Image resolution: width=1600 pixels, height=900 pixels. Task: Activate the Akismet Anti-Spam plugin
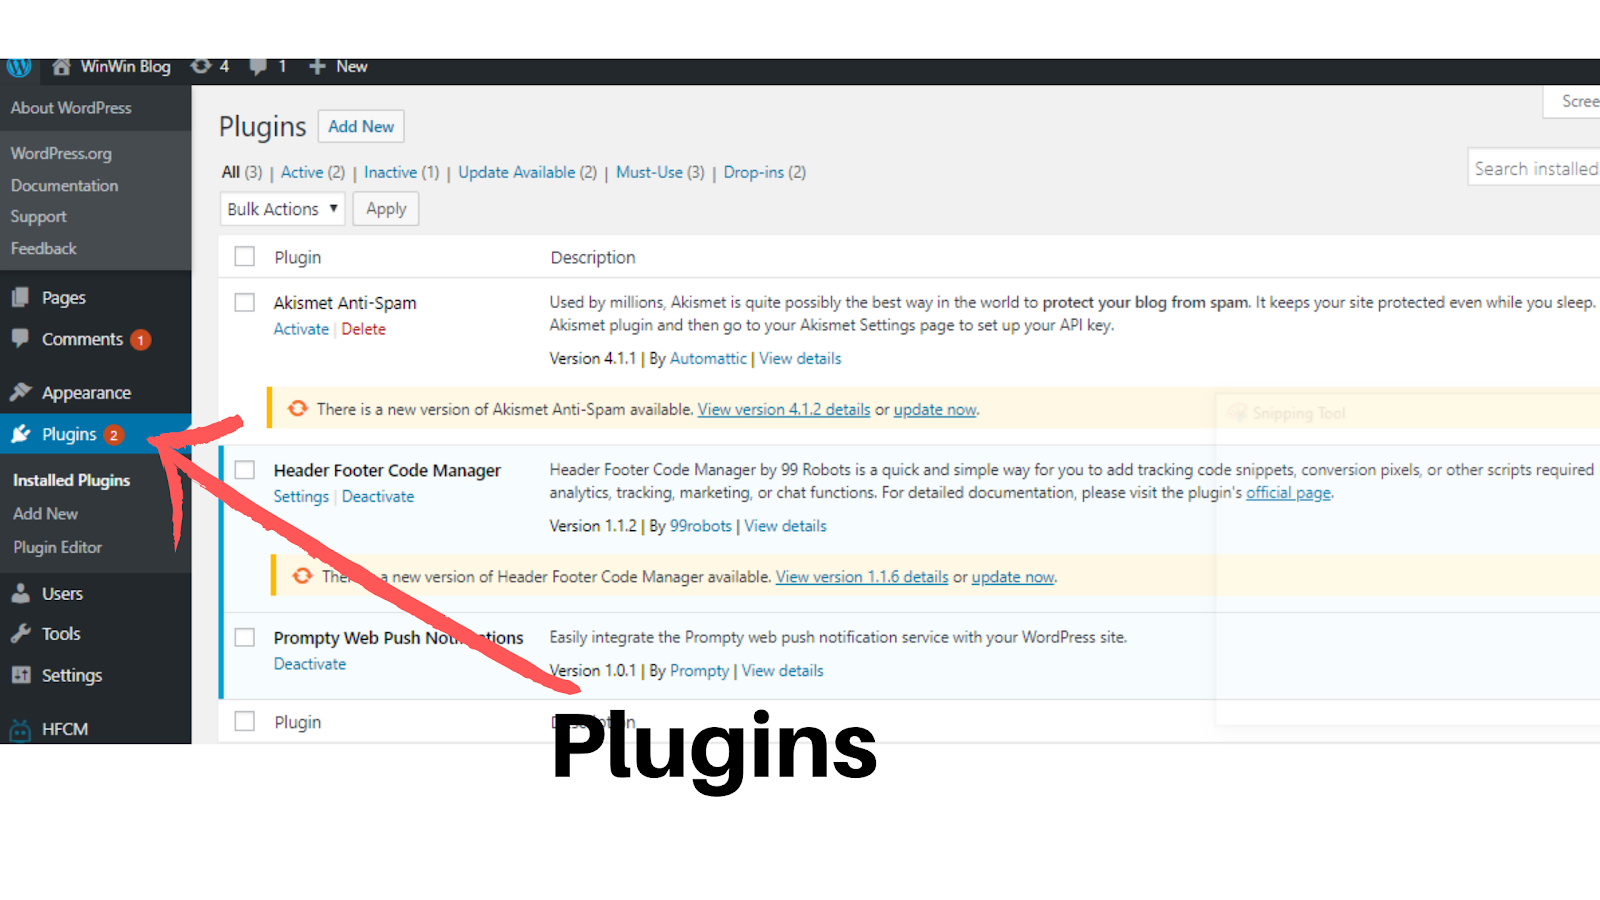[x=301, y=329]
